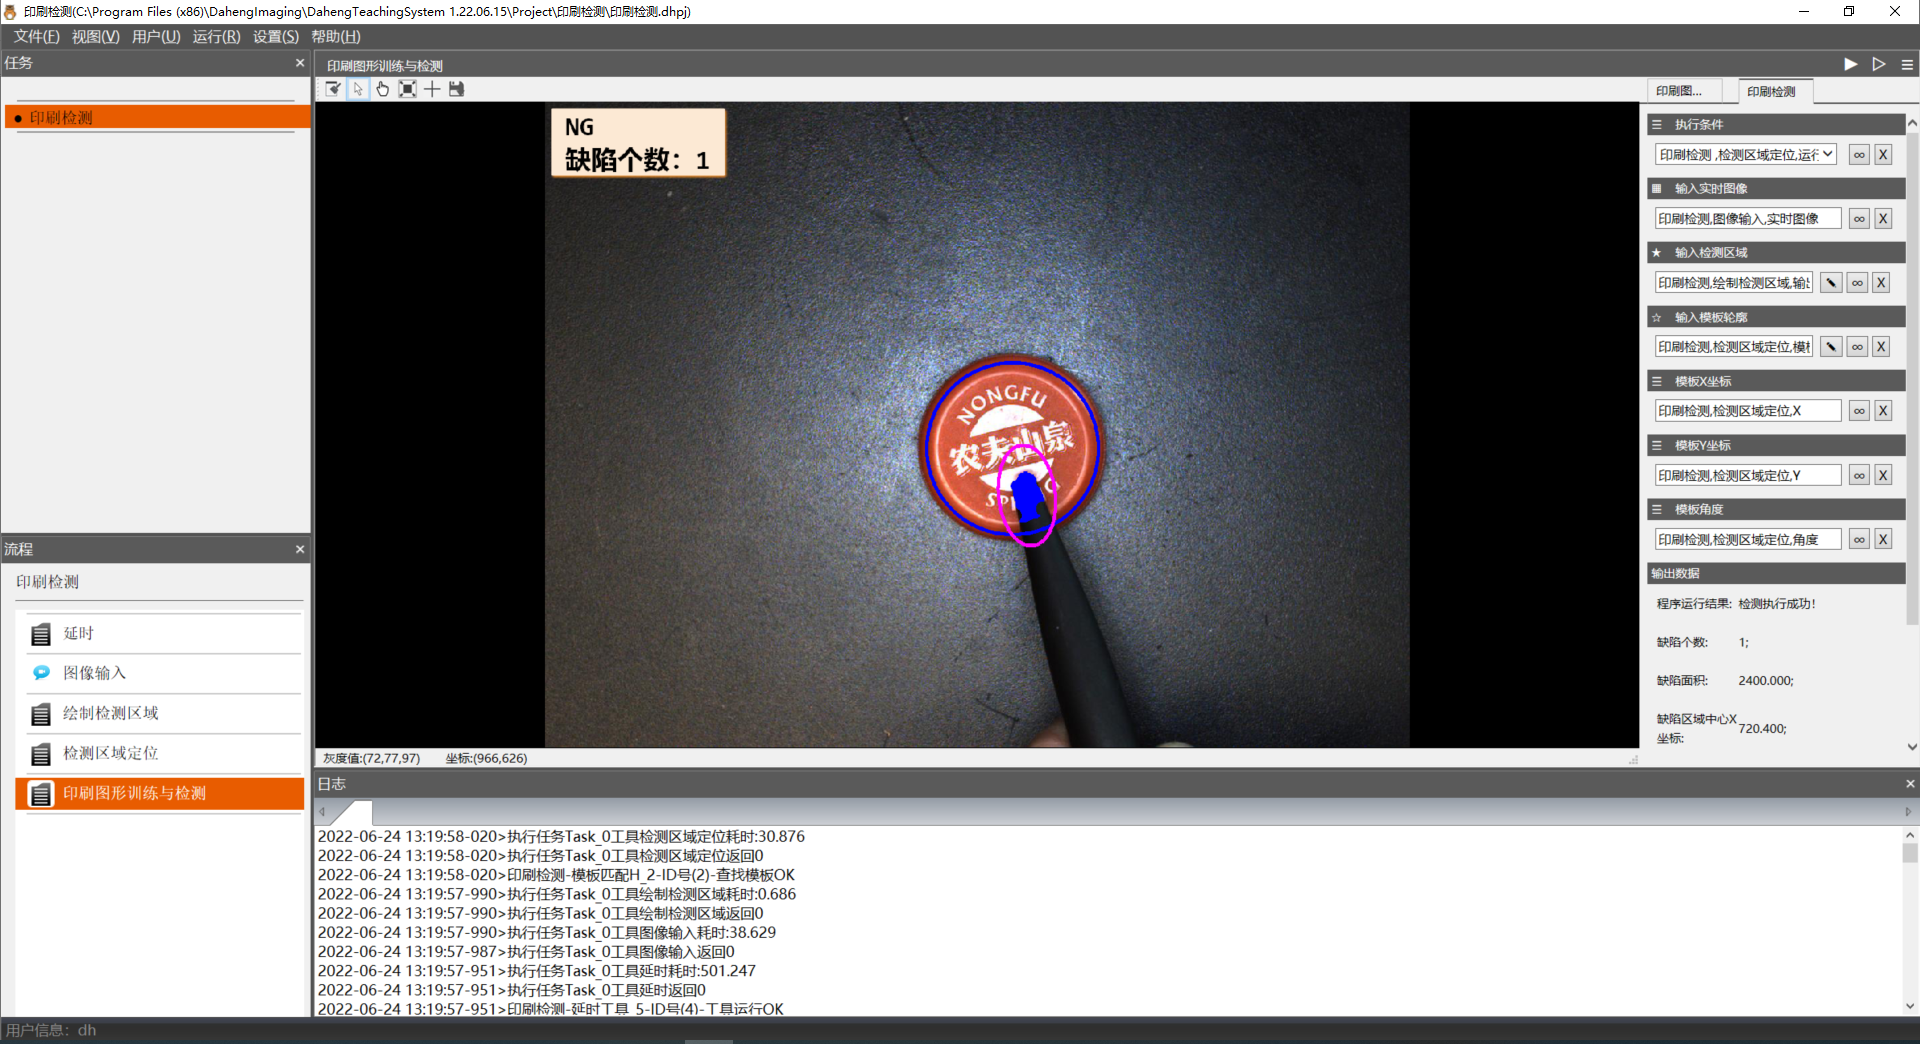Viewport: 1920px width, 1044px height.
Task: Click link icon for 模板X坐标 row
Action: (x=1859, y=411)
